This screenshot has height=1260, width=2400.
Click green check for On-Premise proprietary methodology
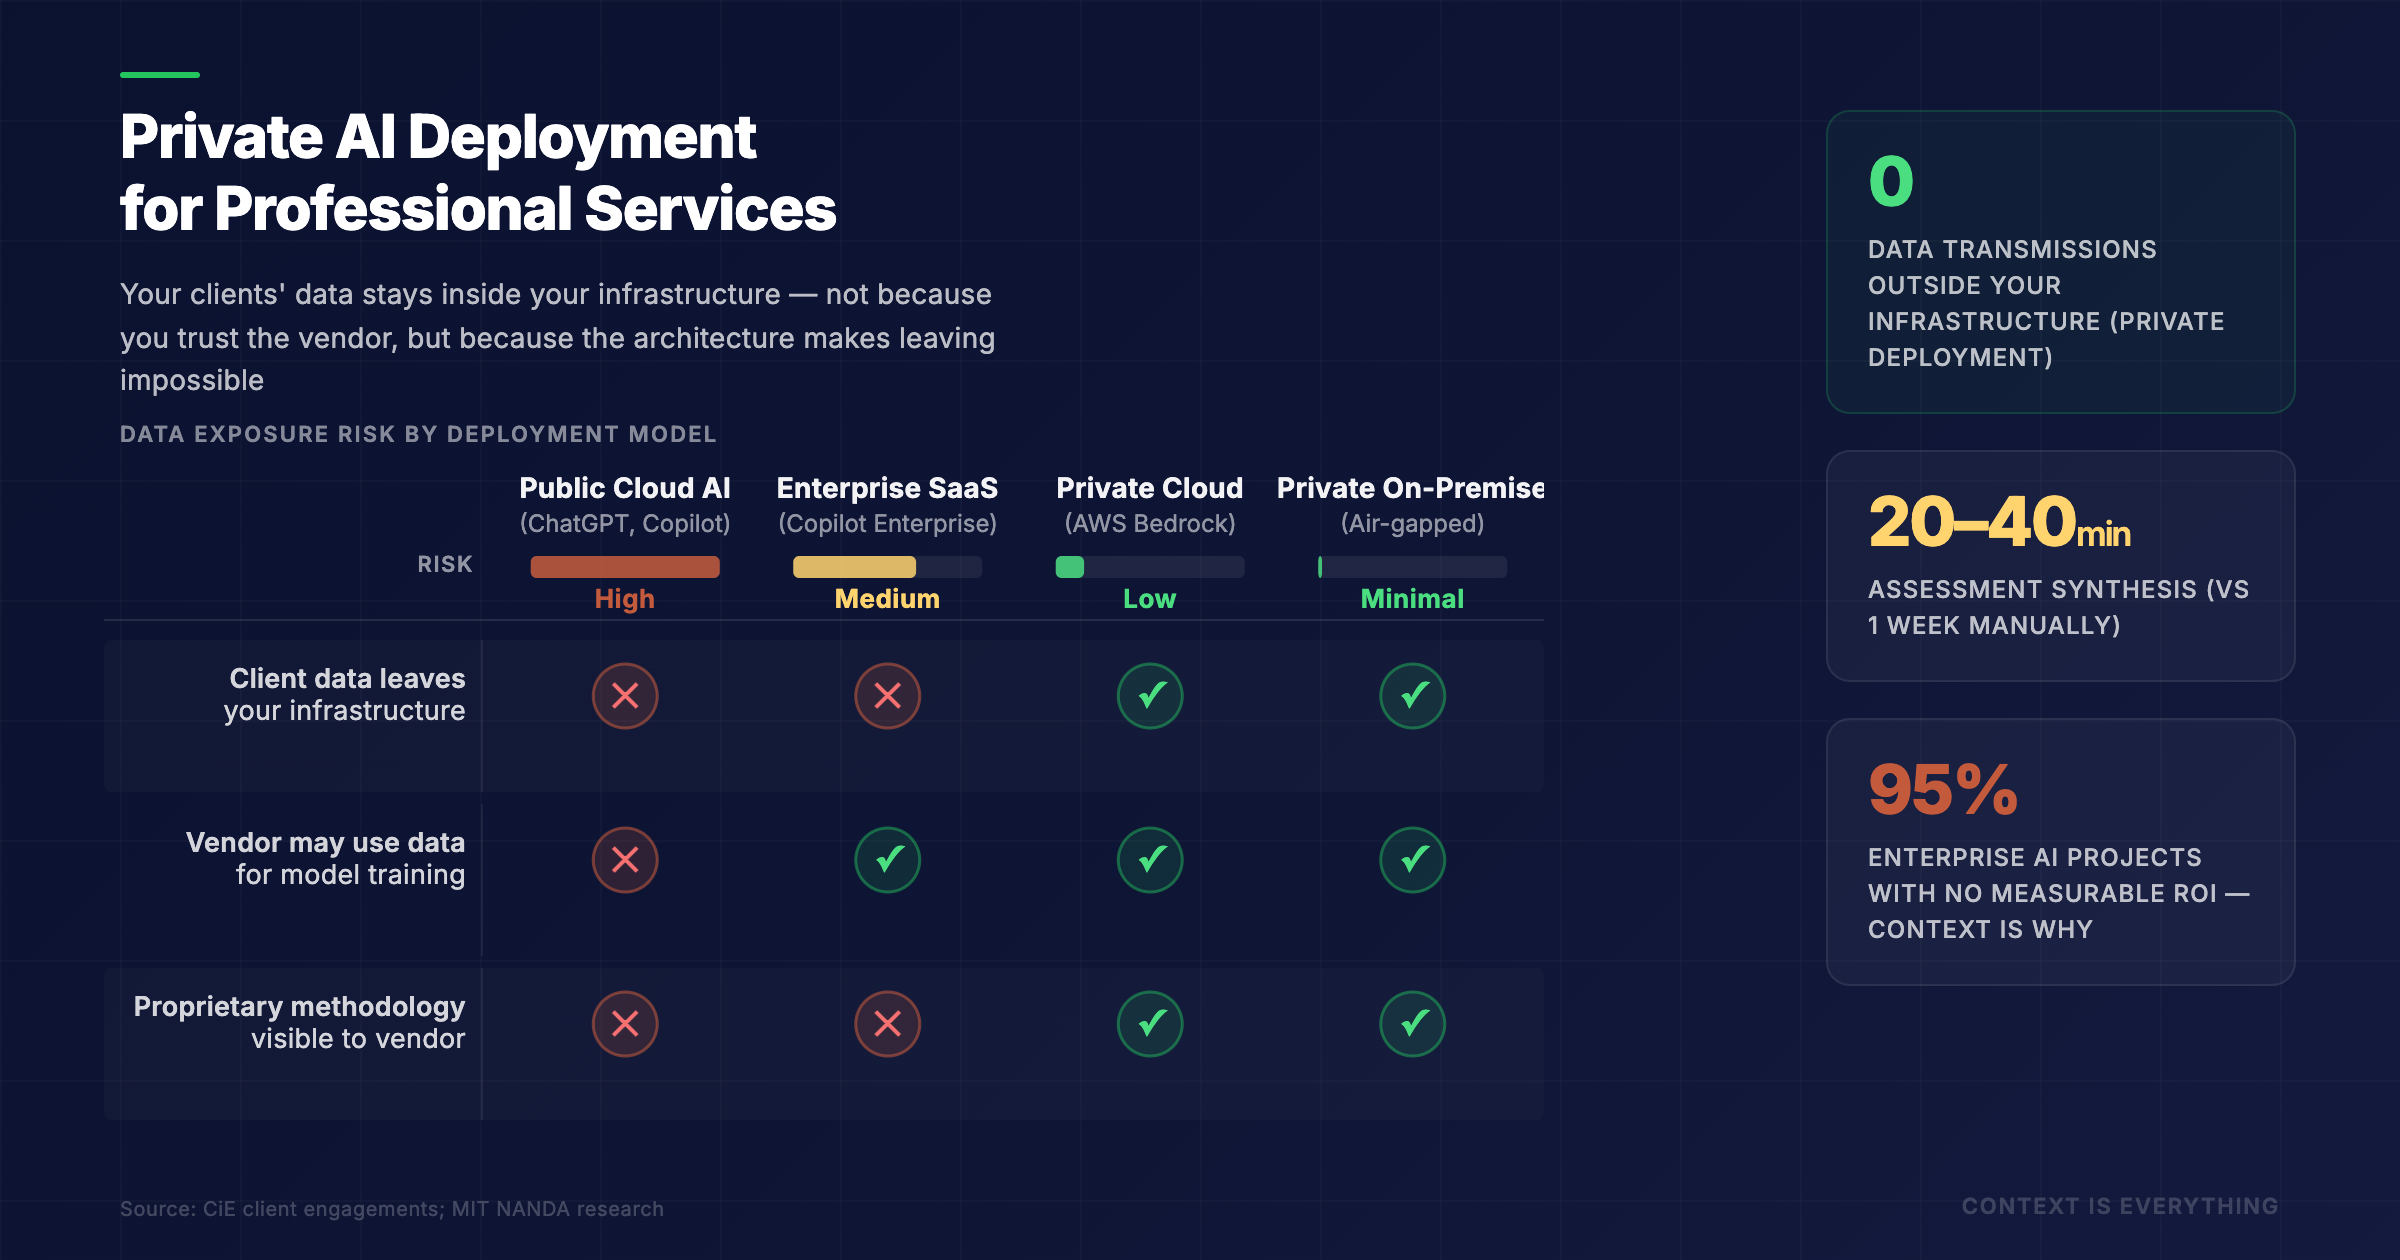click(x=1412, y=1024)
